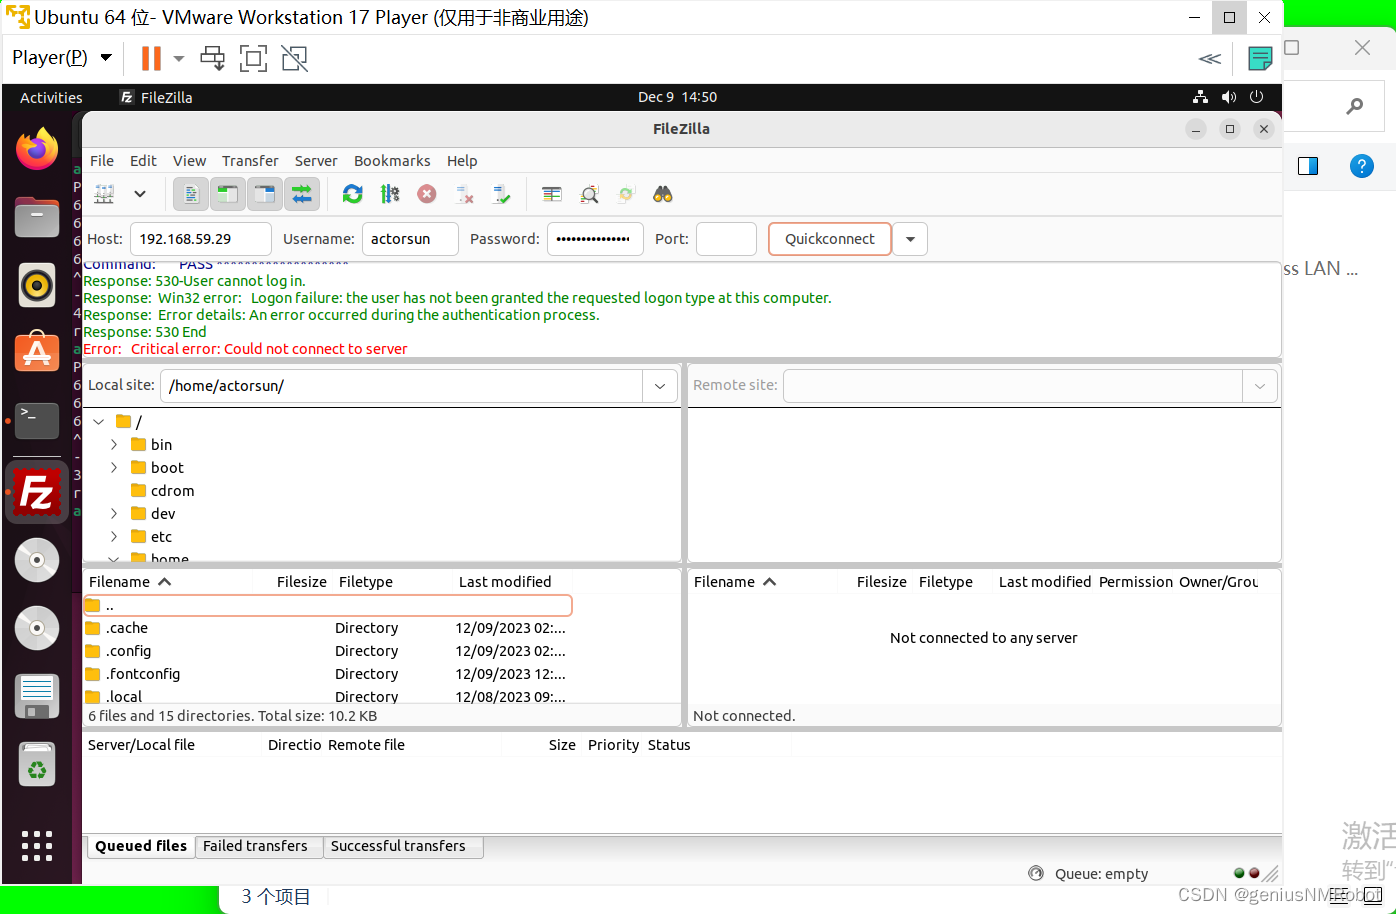
Task: Open the File menu
Action: (x=102, y=161)
